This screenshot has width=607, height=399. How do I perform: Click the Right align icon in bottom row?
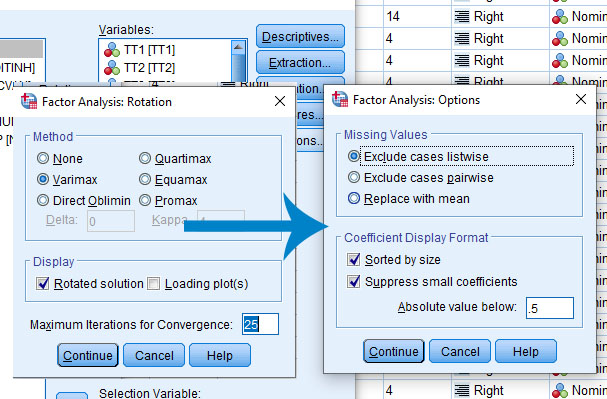[x=461, y=390]
